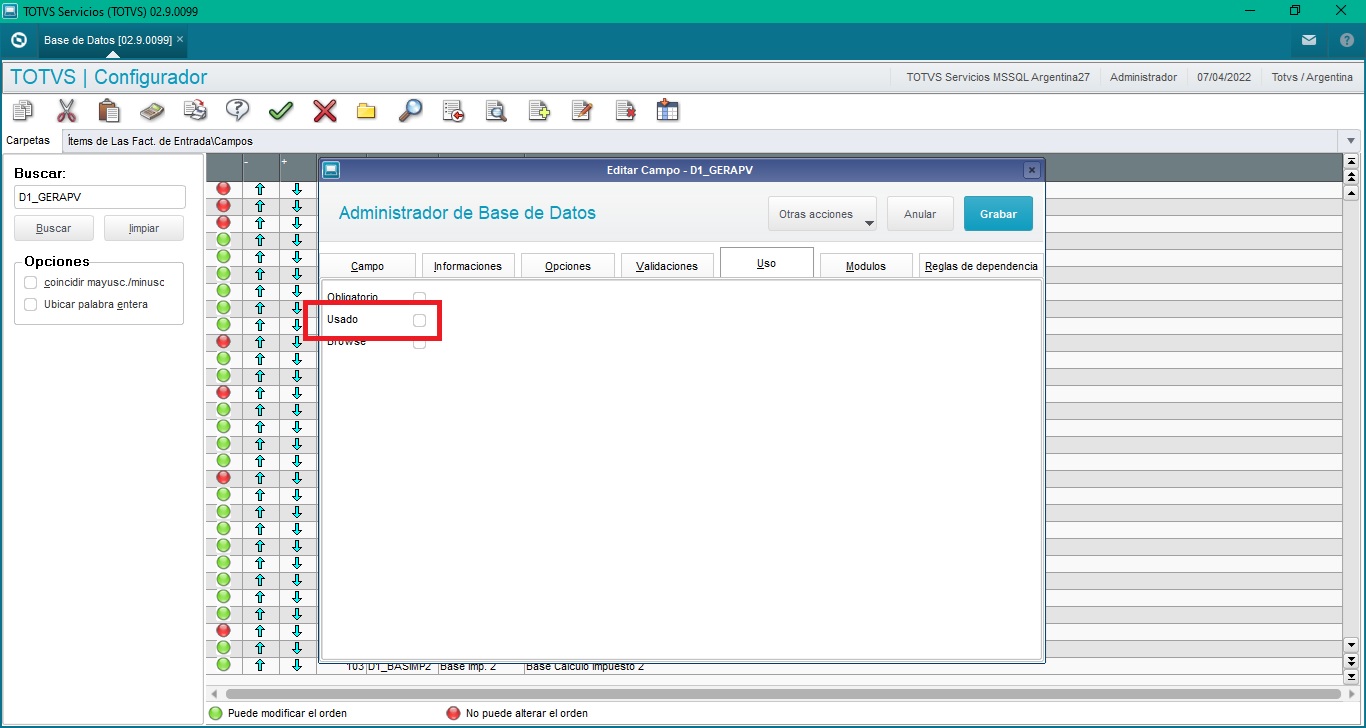Click the Buscar button

tap(54, 228)
